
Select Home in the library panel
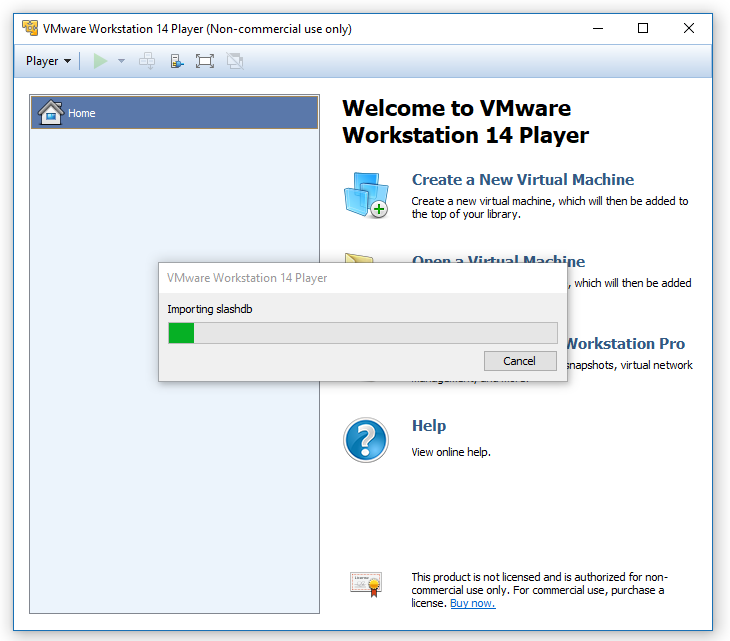coord(175,113)
